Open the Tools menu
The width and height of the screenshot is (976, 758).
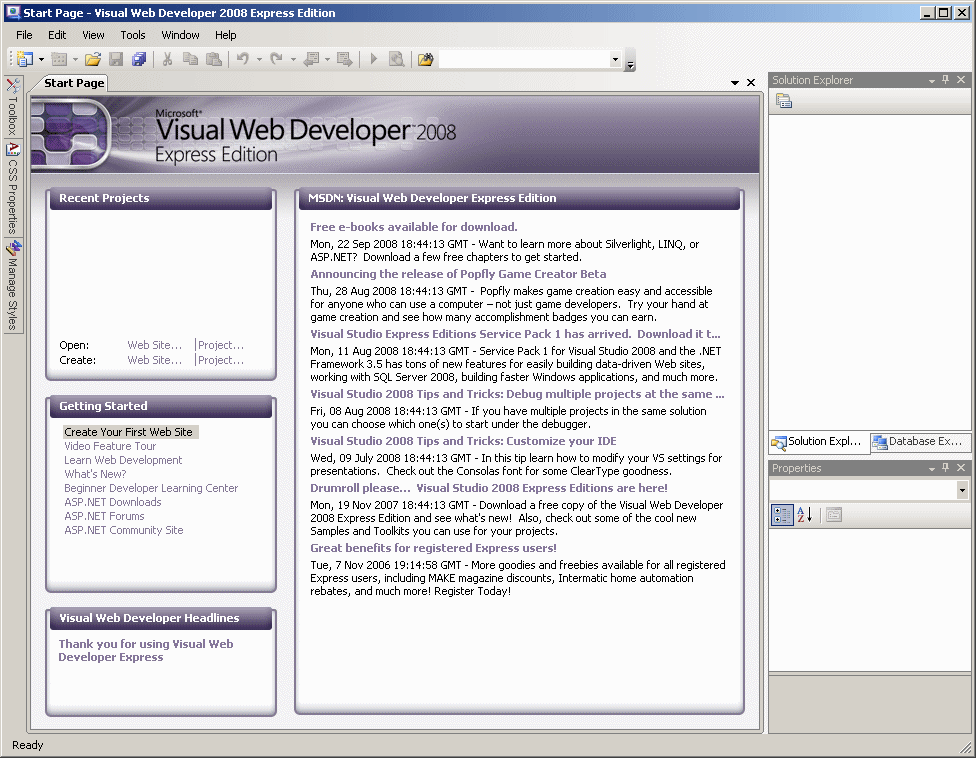pos(133,35)
